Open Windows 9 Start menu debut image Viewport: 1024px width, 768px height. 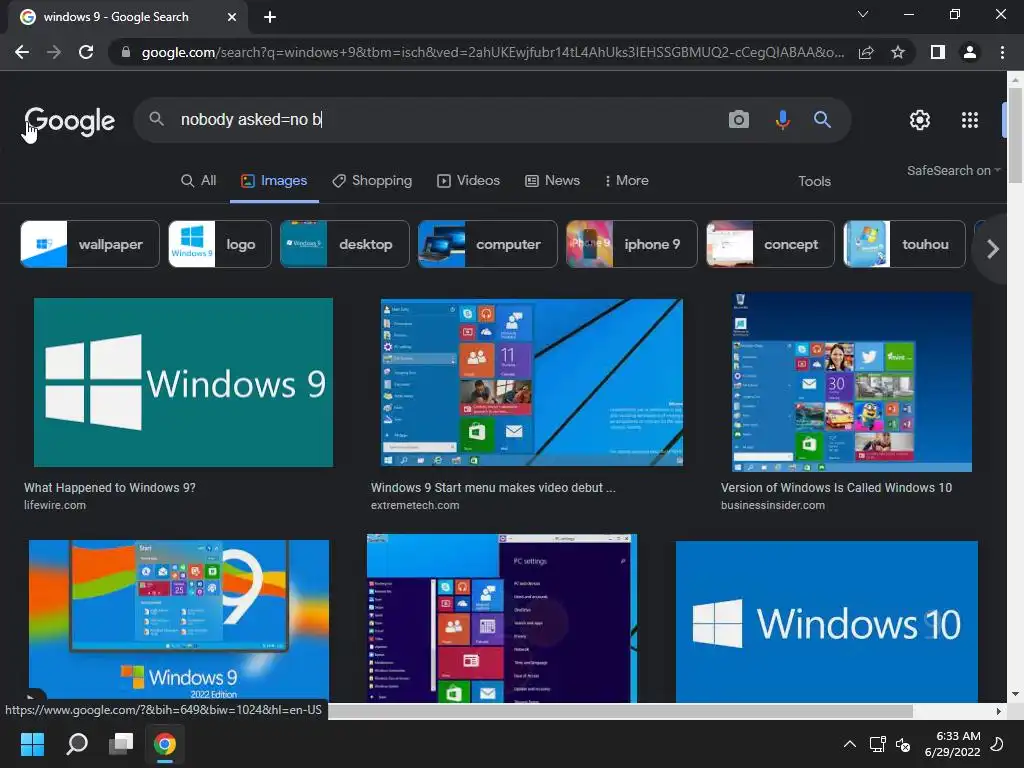pyautogui.click(x=532, y=383)
